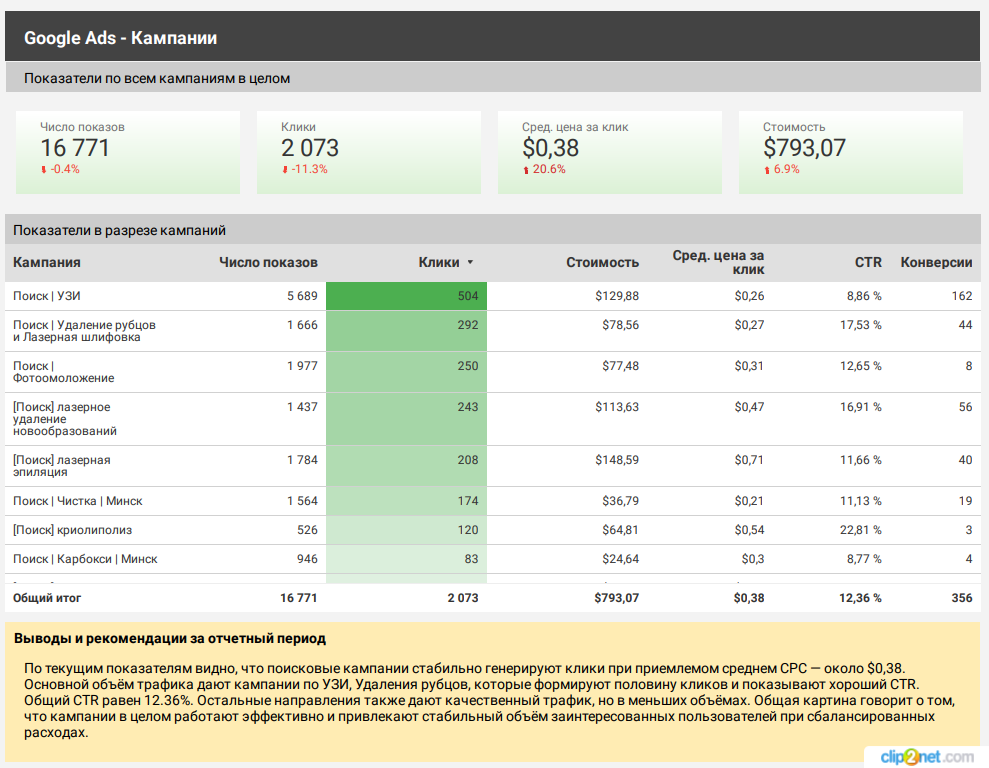Click the red down arrow beside -0.4%
The image size is (989, 768).
[x=44, y=170]
